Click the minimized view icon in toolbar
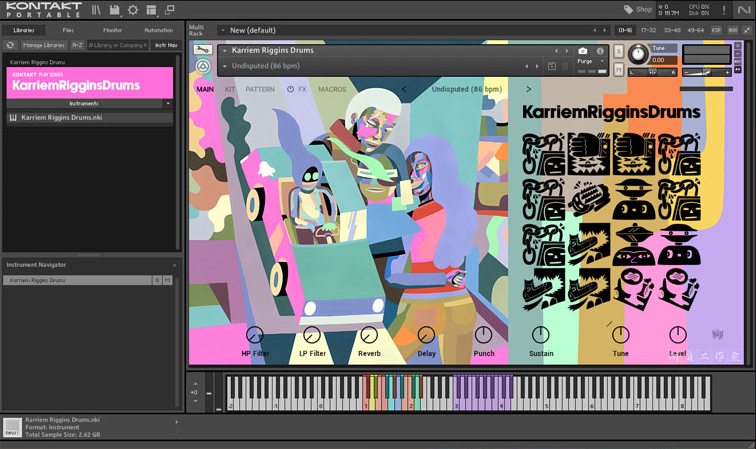This screenshot has width=756, height=449. [x=170, y=10]
